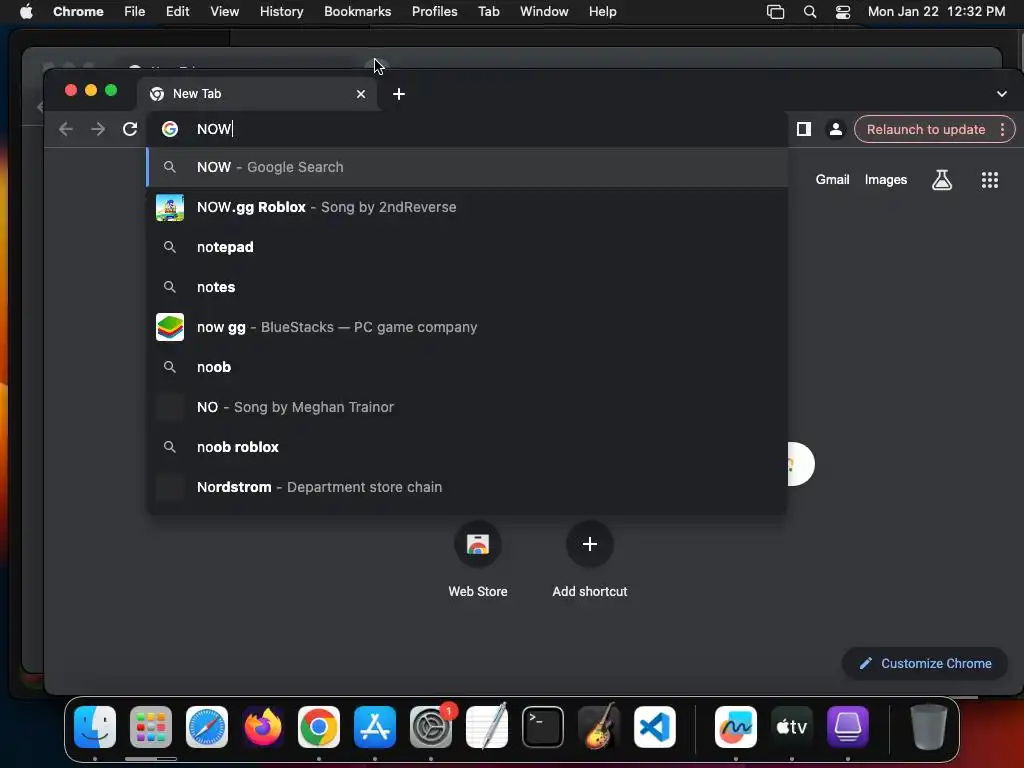Open the History menu
Screen dimensions: 1024x768
pos(281,11)
